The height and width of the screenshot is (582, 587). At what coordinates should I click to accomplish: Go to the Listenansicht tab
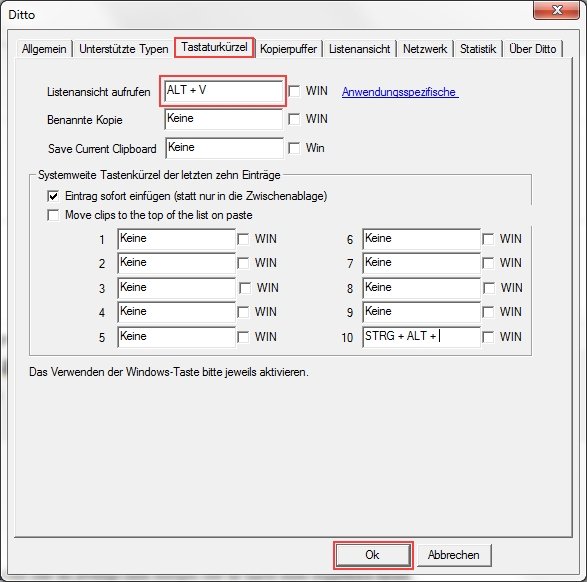tap(359, 49)
